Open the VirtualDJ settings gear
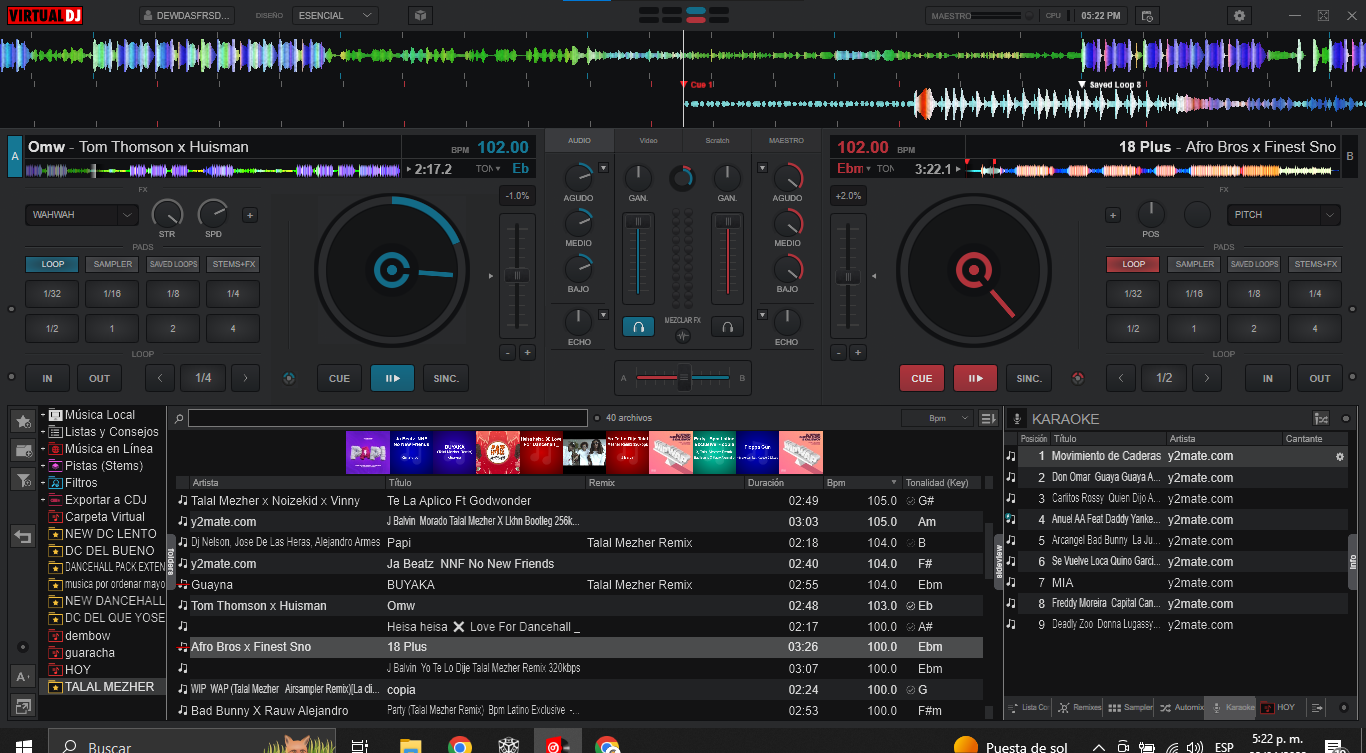Viewport: 1366px width, 753px height. [1240, 15]
